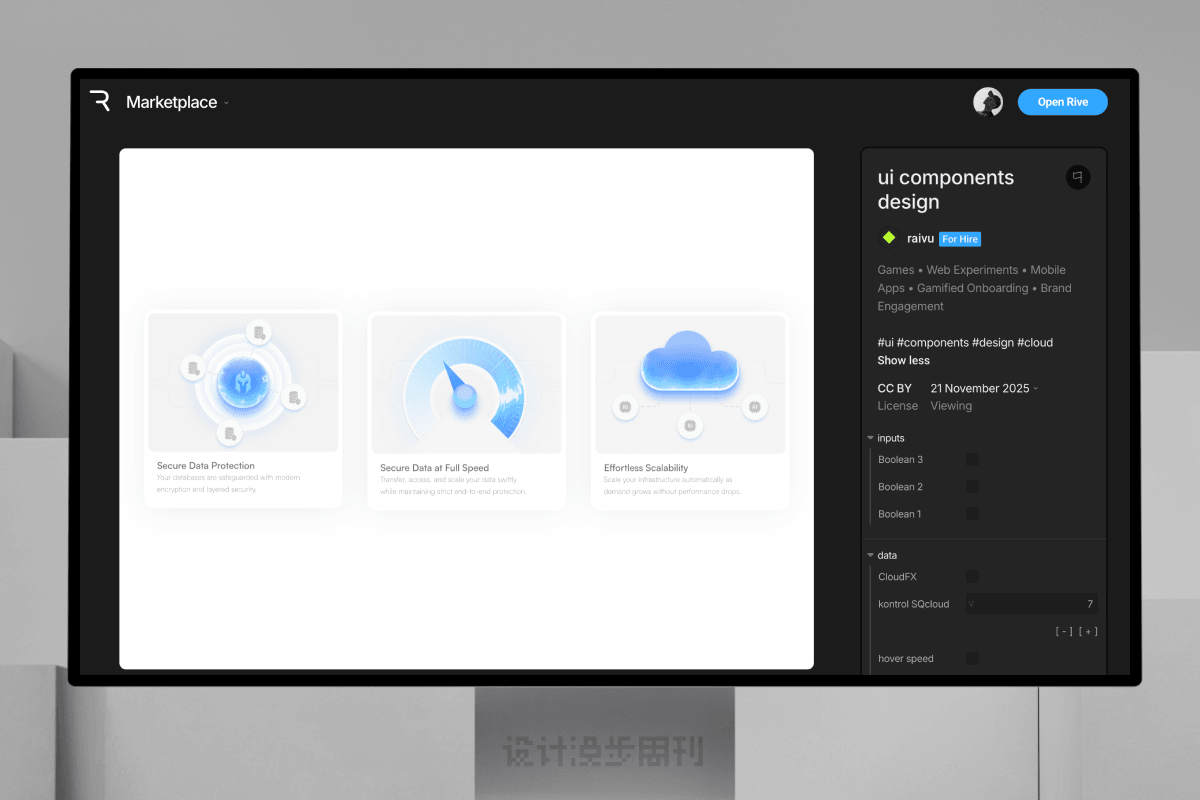Enable the Boolean 3 checkbox
This screenshot has height=800, width=1200.
point(972,460)
